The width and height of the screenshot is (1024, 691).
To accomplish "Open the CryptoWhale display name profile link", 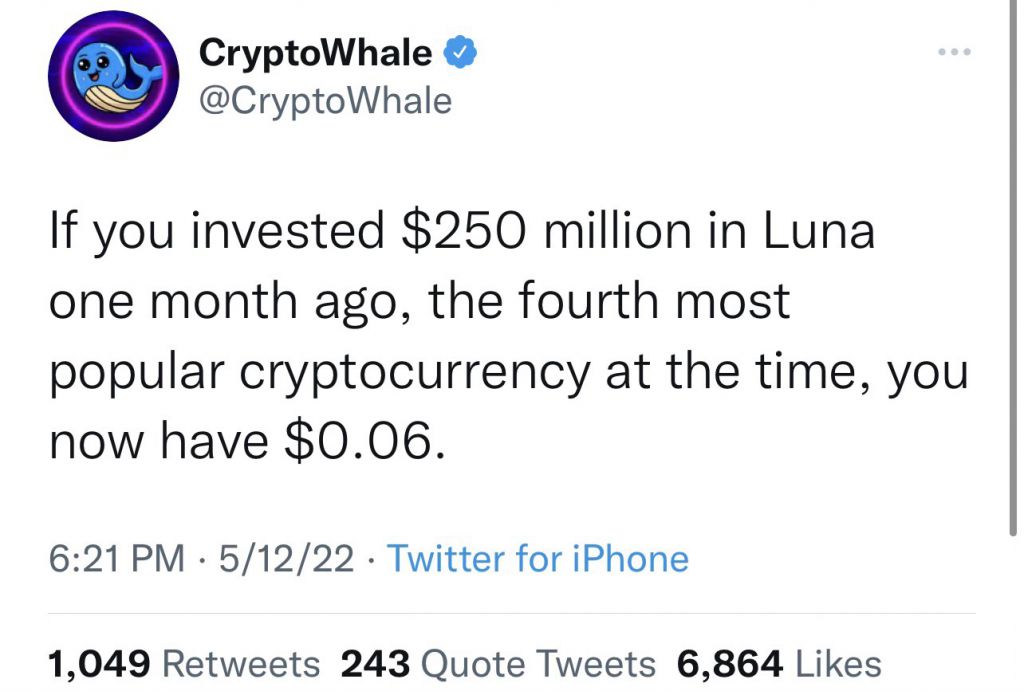I will pyautogui.click(x=315, y=52).
